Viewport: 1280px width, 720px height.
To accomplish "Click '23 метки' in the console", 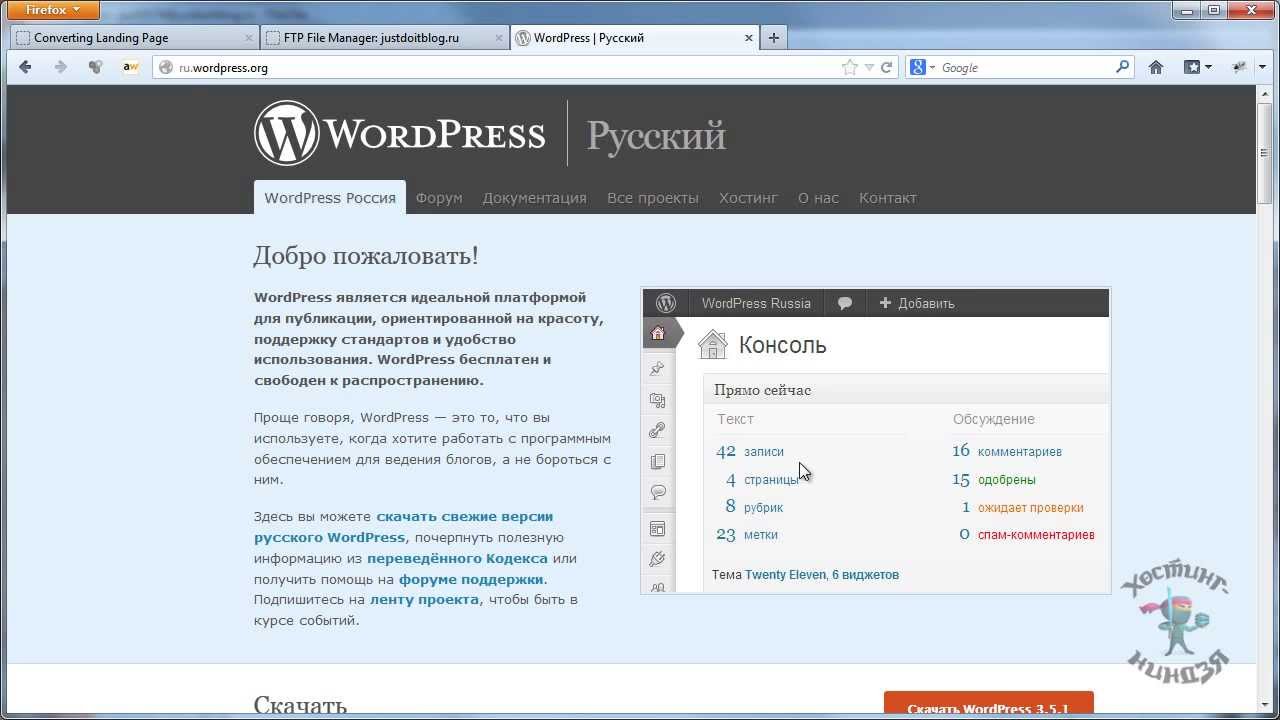I will (x=747, y=534).
